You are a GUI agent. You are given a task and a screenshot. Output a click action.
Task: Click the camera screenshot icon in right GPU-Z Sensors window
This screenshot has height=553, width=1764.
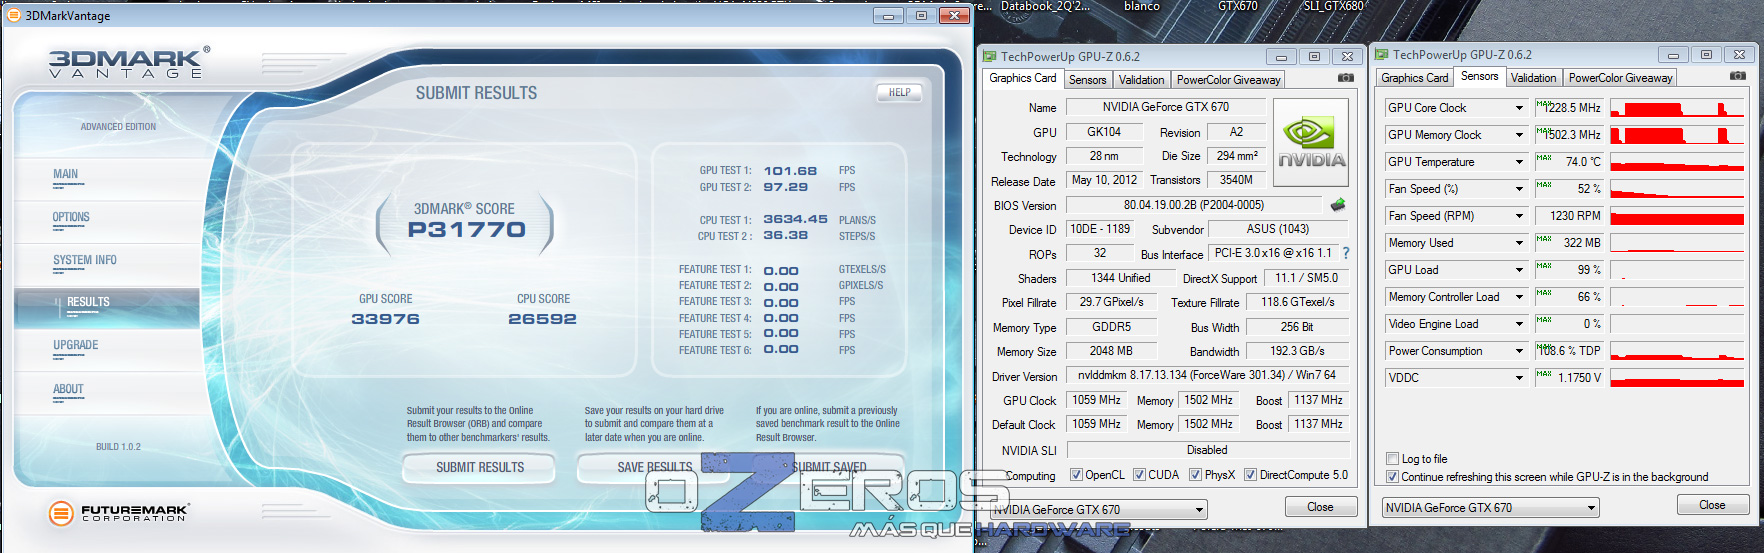point(1738,76)
